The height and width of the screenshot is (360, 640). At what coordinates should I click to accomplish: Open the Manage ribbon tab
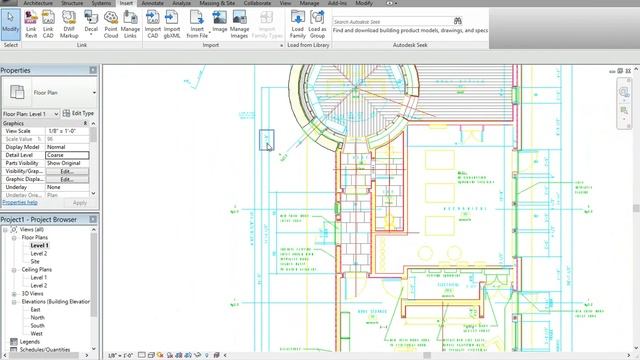(309, 3)
